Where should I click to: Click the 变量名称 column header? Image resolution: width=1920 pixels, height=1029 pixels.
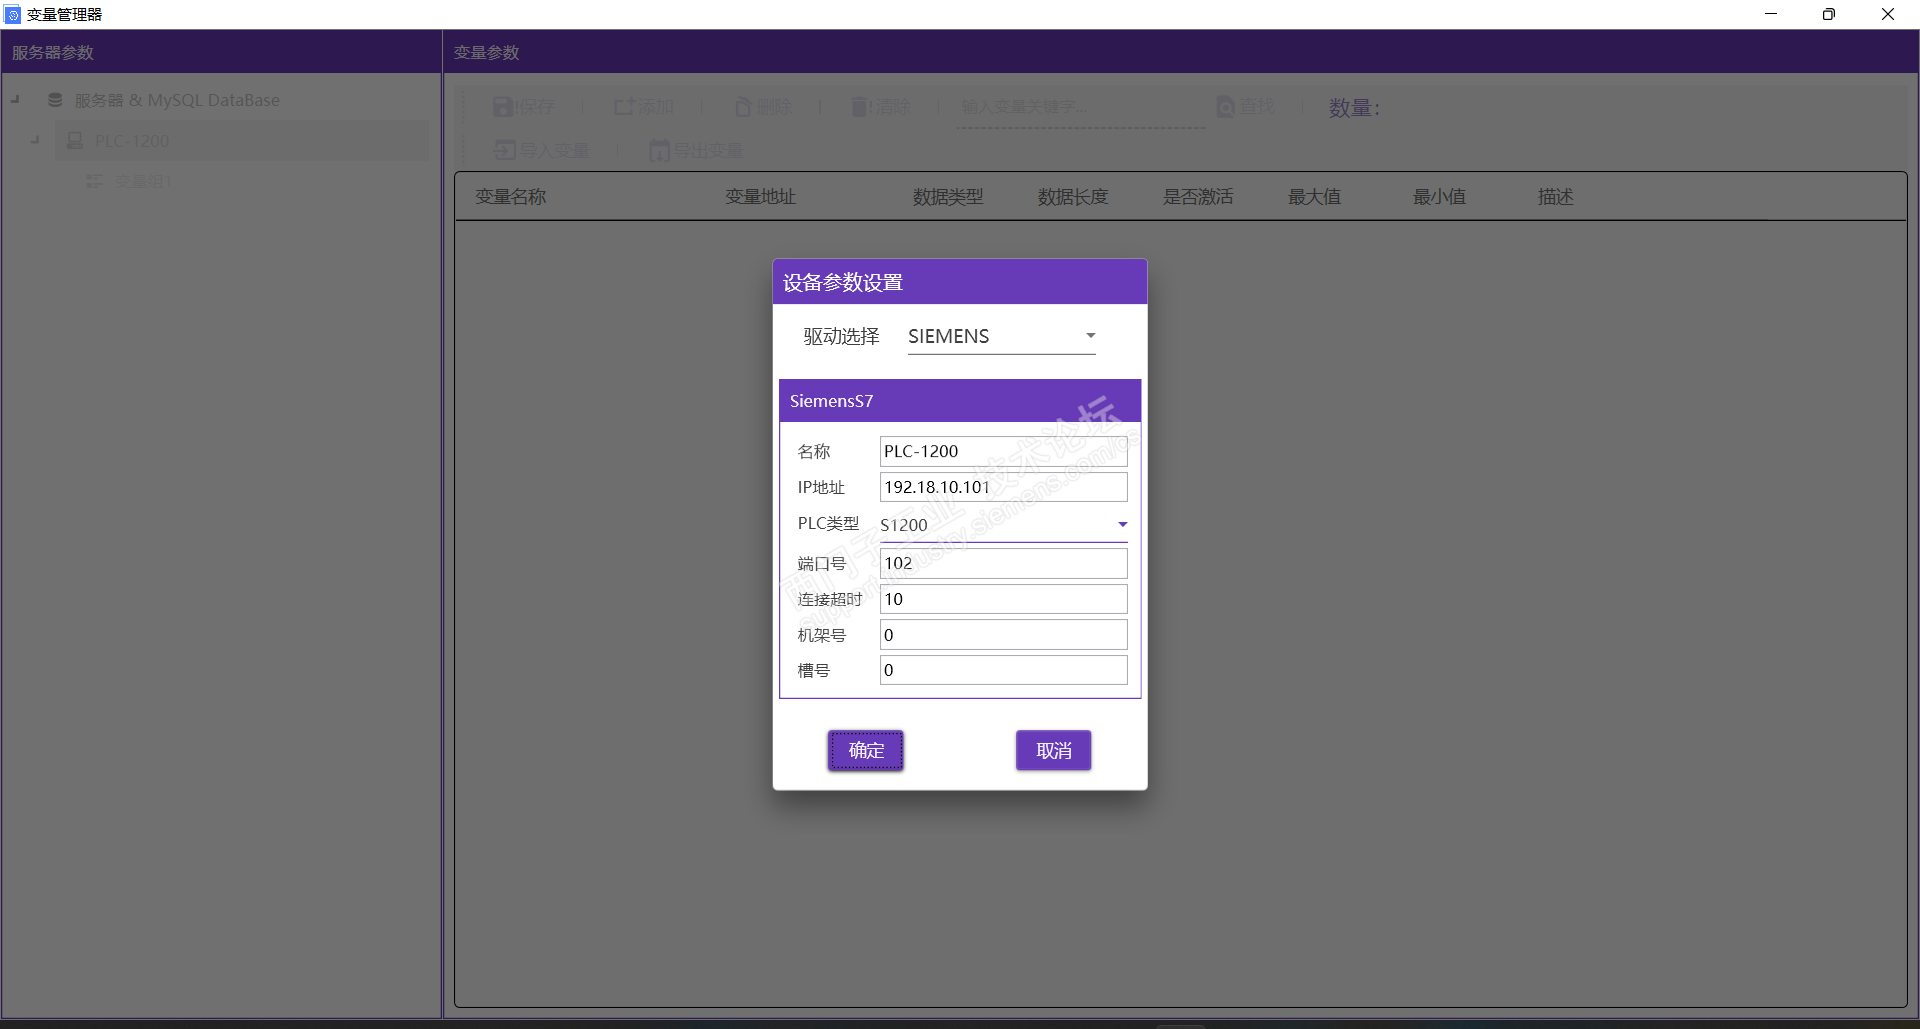point(511,197)
